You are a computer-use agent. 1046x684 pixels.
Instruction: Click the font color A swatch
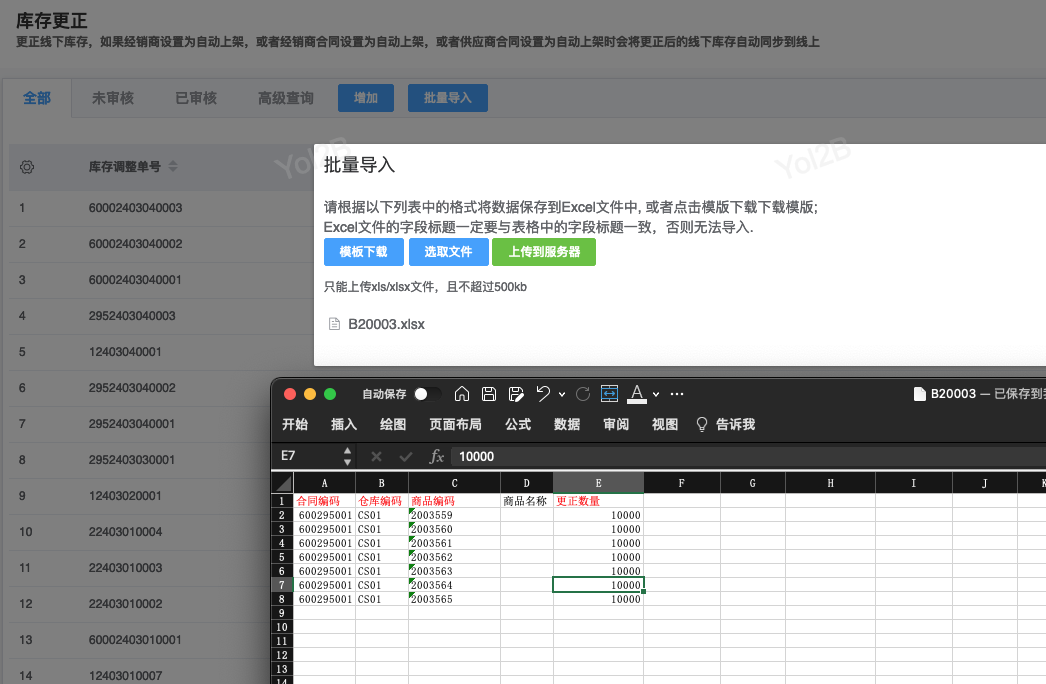coord(637,394)
